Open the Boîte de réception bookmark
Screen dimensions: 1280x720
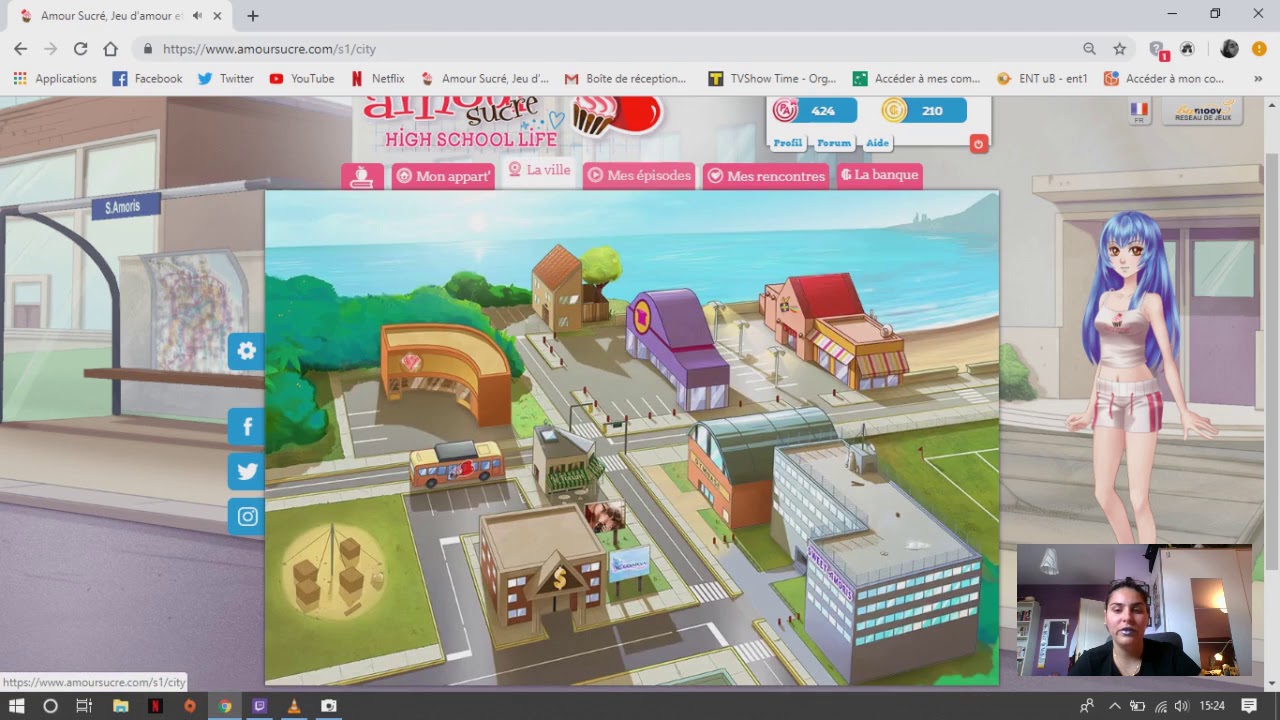[x=625, y=78]
